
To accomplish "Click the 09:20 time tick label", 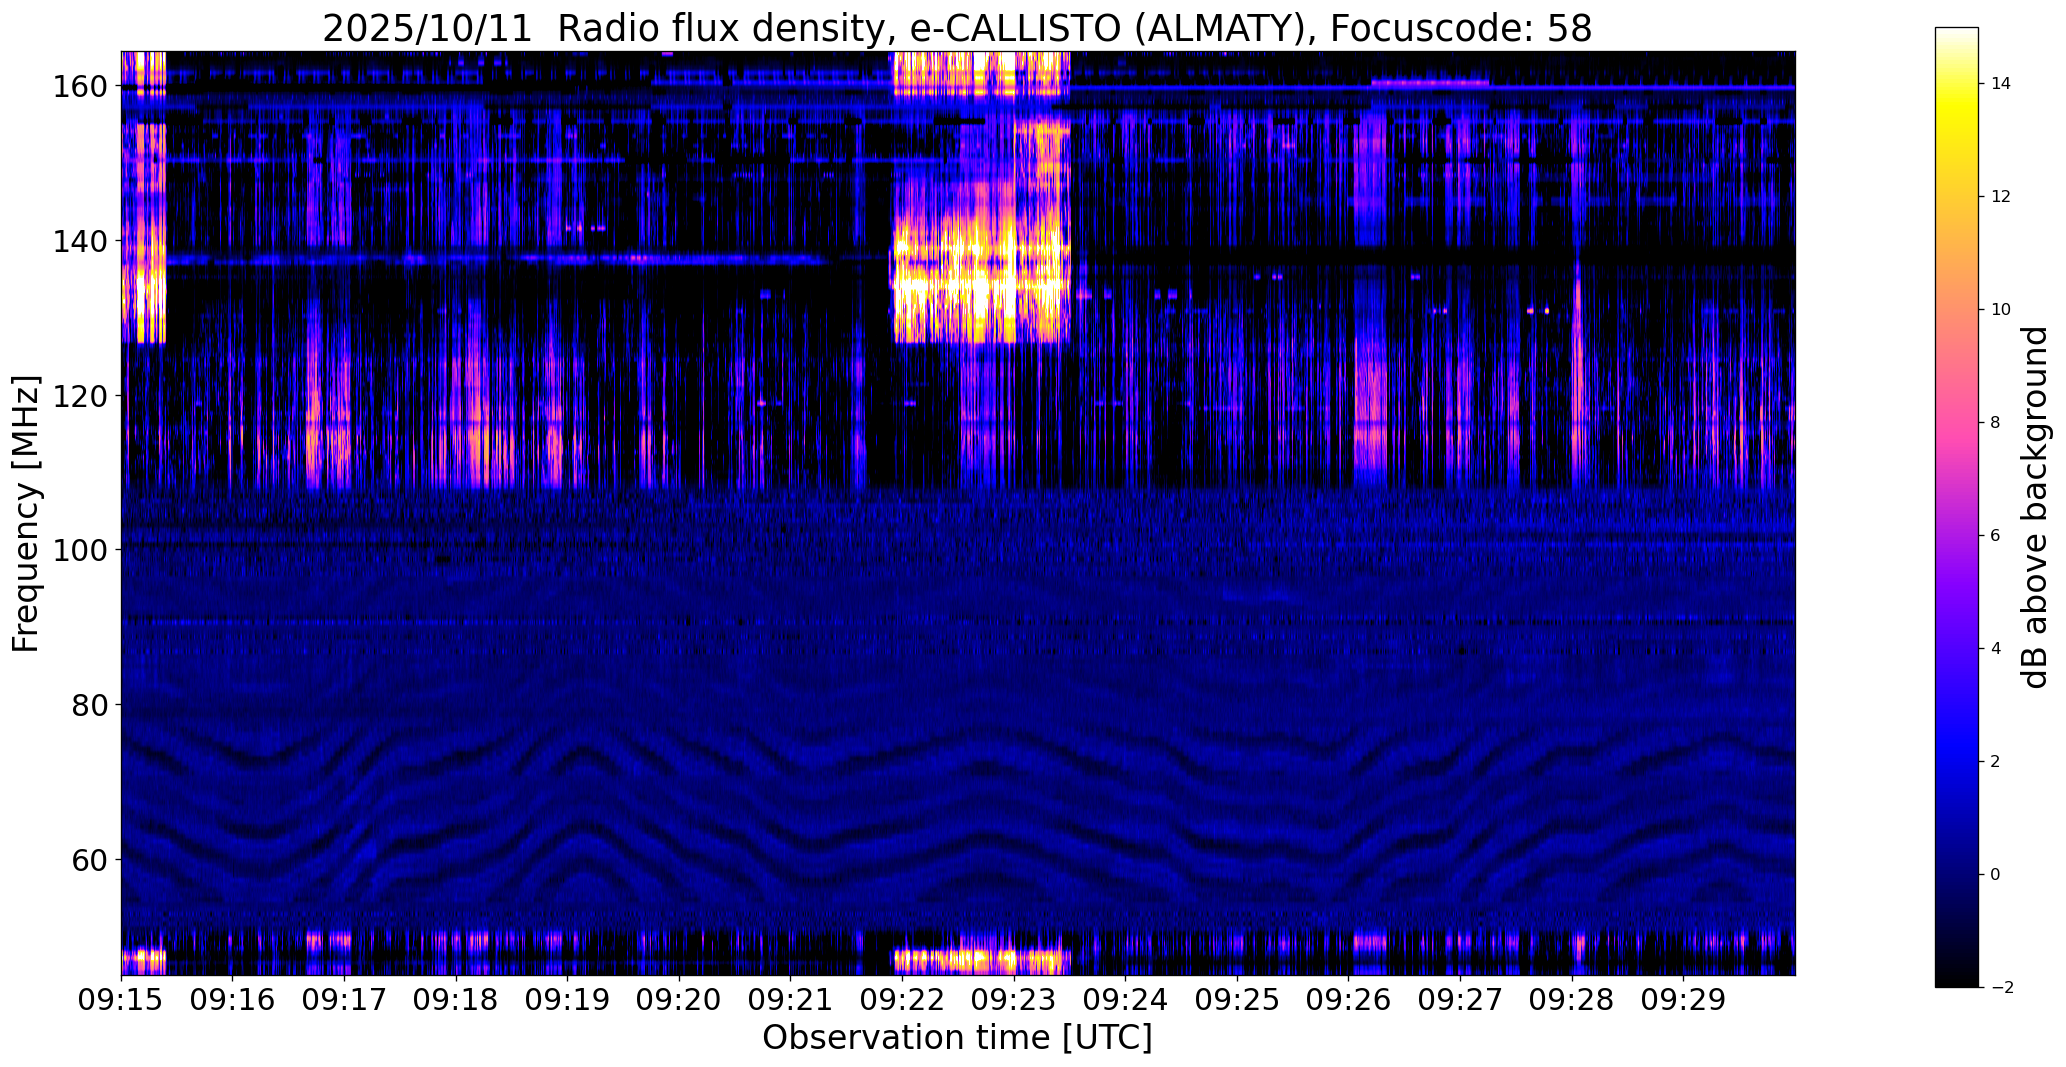I will click(679, 1000).
